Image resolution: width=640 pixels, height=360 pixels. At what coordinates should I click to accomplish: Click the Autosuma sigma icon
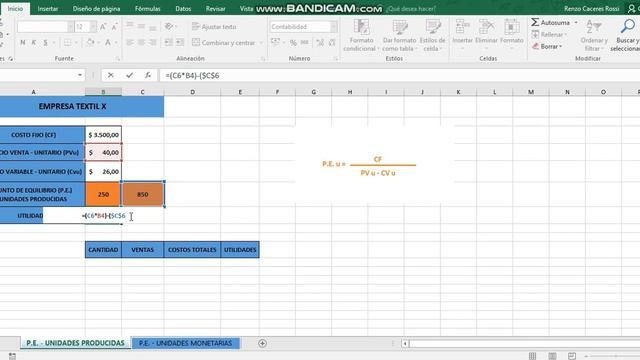[535, 22]
